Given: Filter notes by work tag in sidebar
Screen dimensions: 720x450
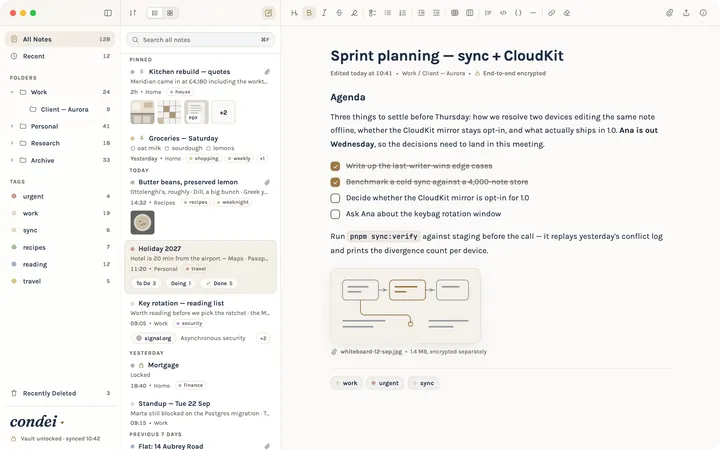Looking at the screenshot, I should click(60, 213).
